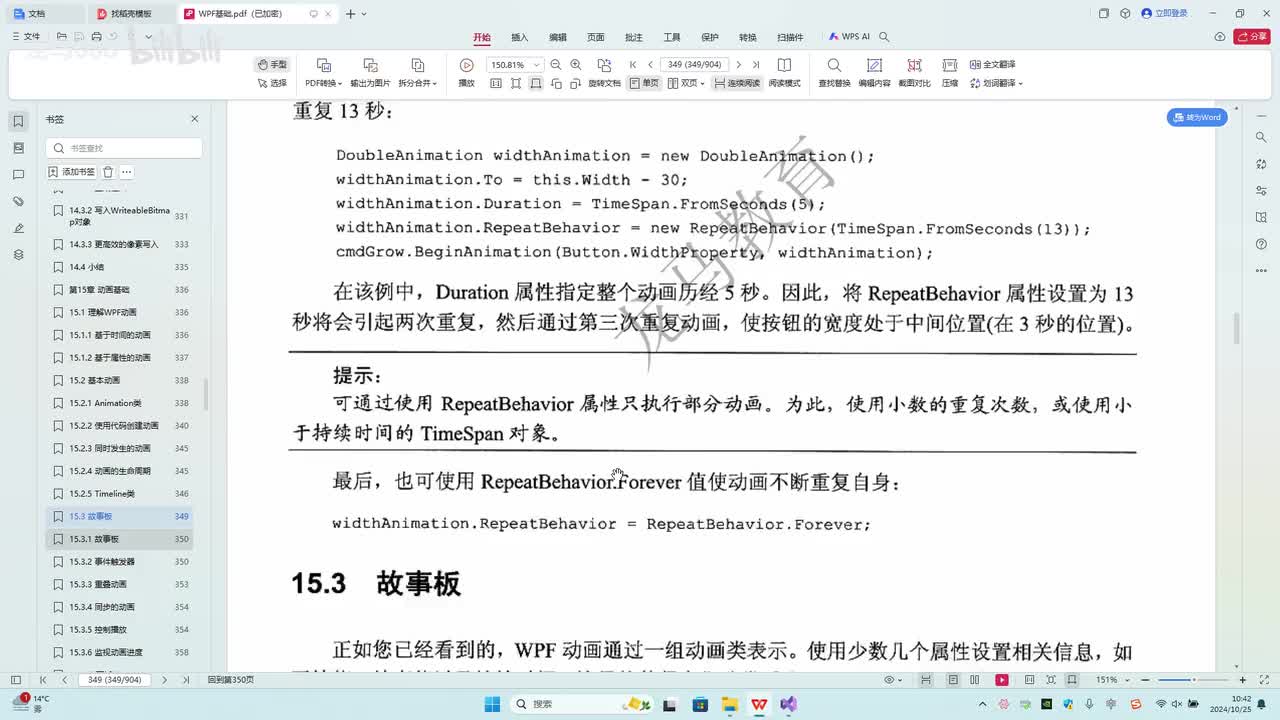Viewport: 1280px width, 720px height.
Task: Switch to 保护 ribbon tab
Action: [x=710, y=37]
